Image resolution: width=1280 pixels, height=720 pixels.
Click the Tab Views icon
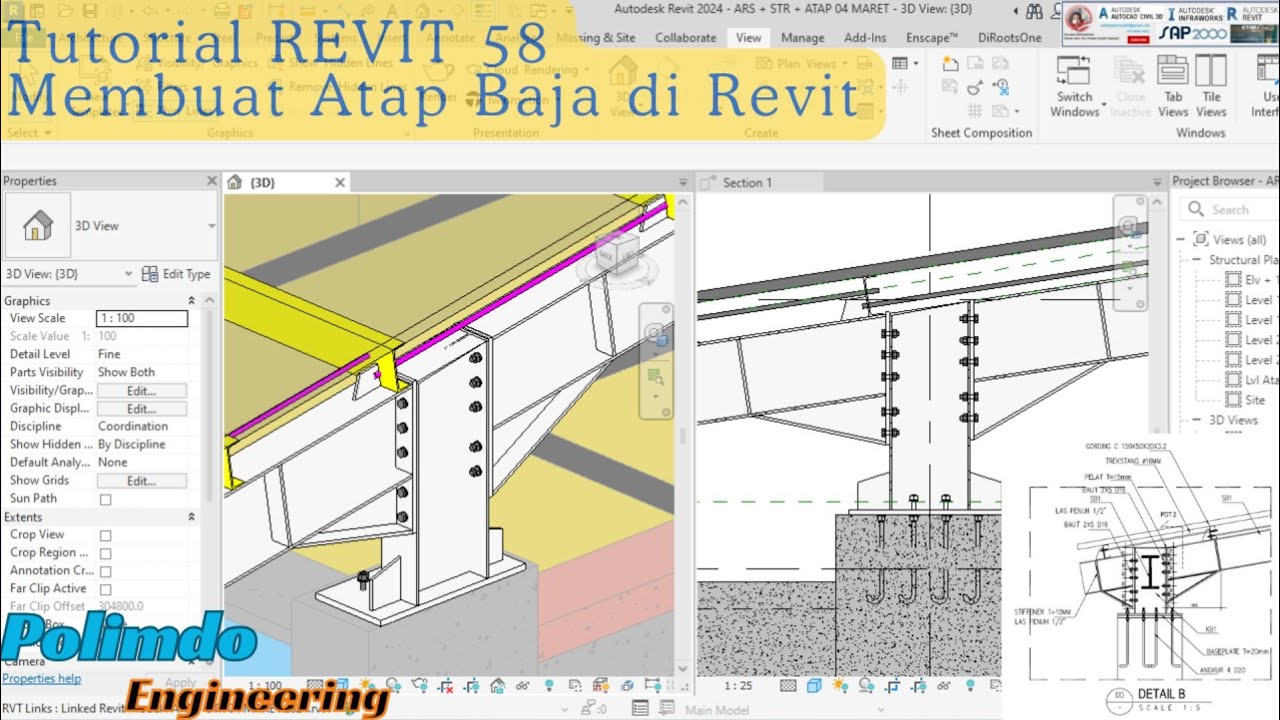(x=1173, y=70)
